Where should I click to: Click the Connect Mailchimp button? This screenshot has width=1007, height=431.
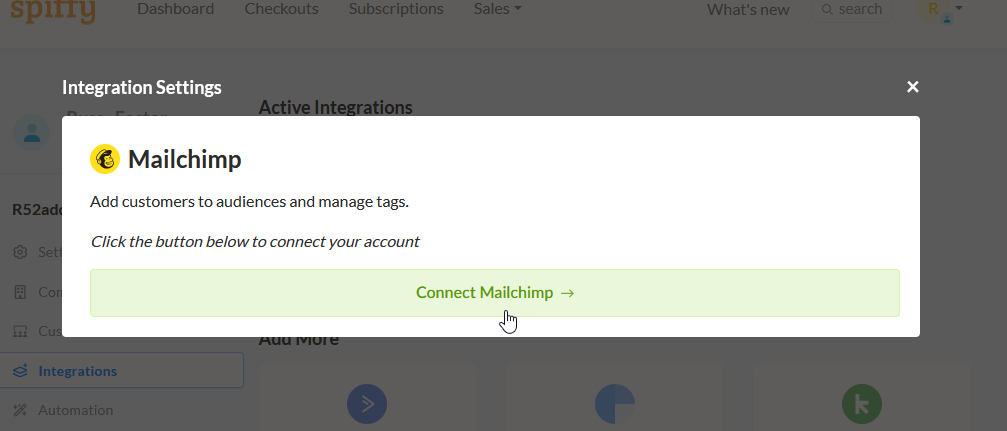(495, 293)
